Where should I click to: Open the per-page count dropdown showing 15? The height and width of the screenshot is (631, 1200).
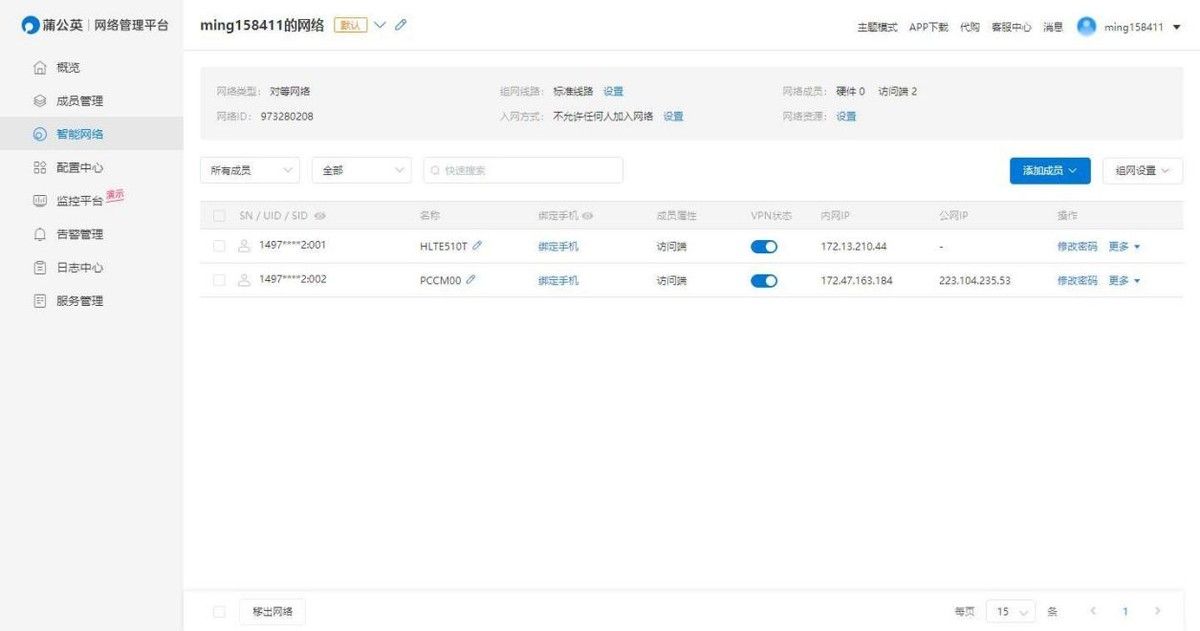1011,611
